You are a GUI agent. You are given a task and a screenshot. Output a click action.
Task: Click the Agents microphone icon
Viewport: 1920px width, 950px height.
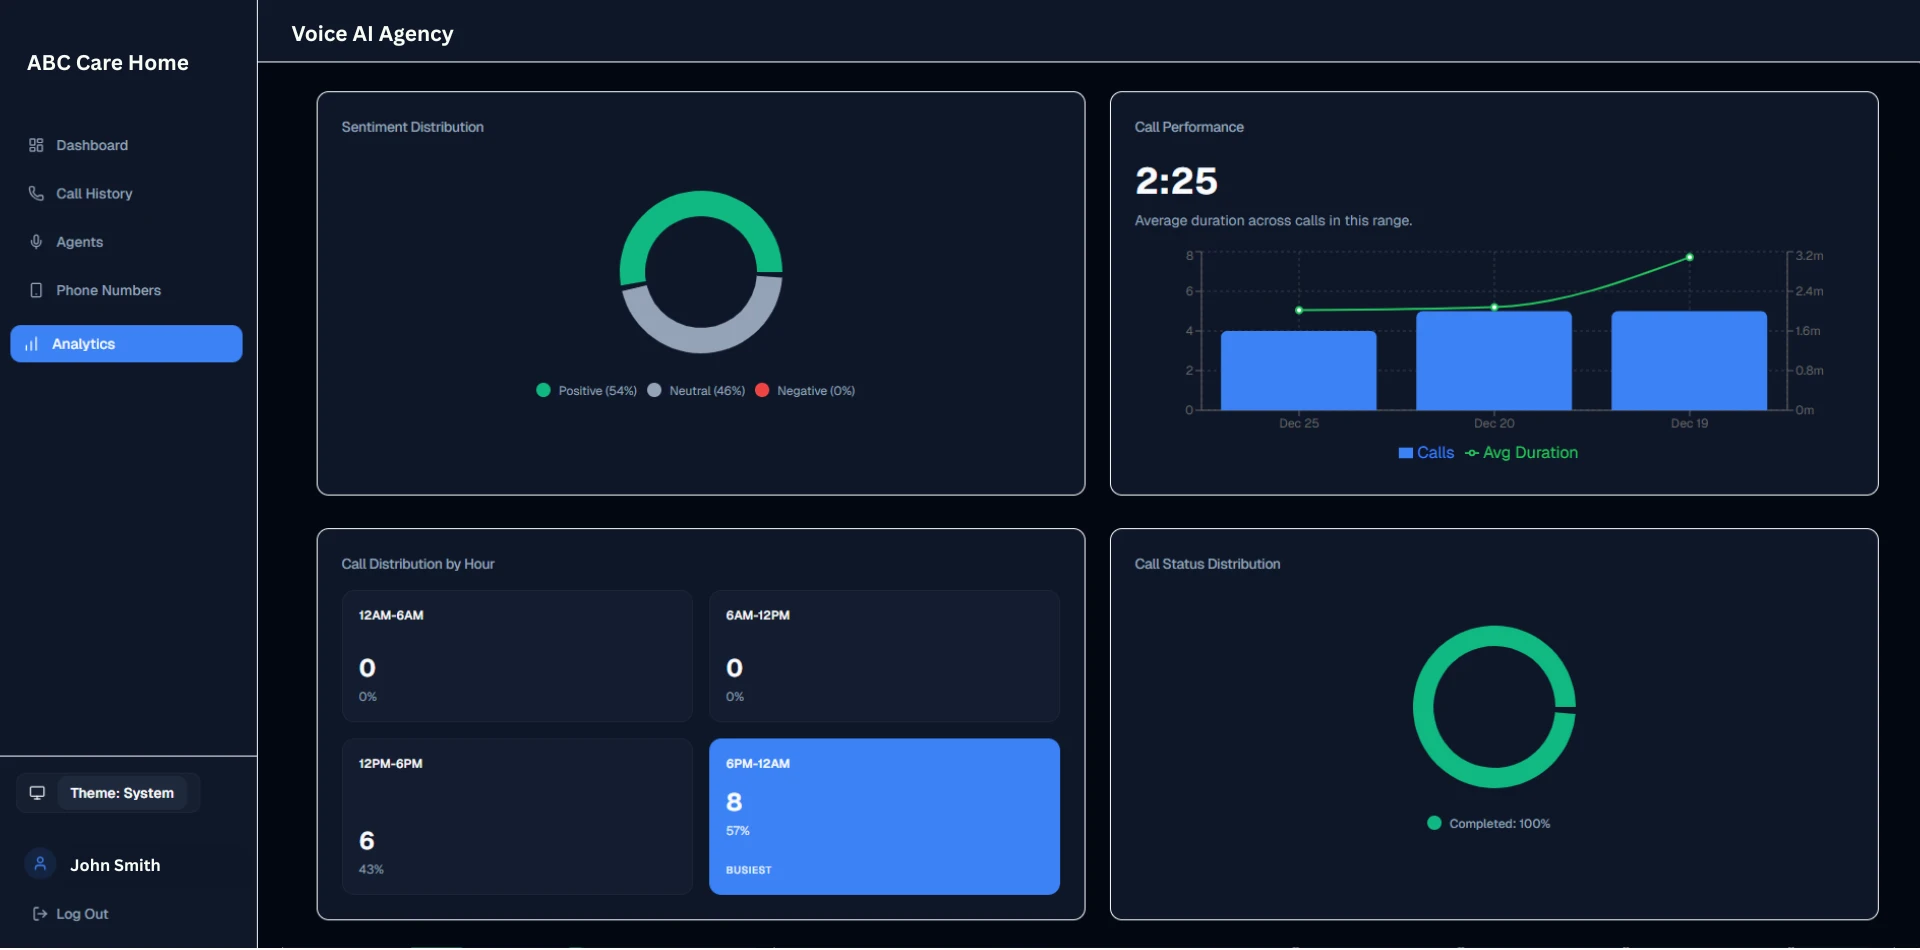click(36, 242)
